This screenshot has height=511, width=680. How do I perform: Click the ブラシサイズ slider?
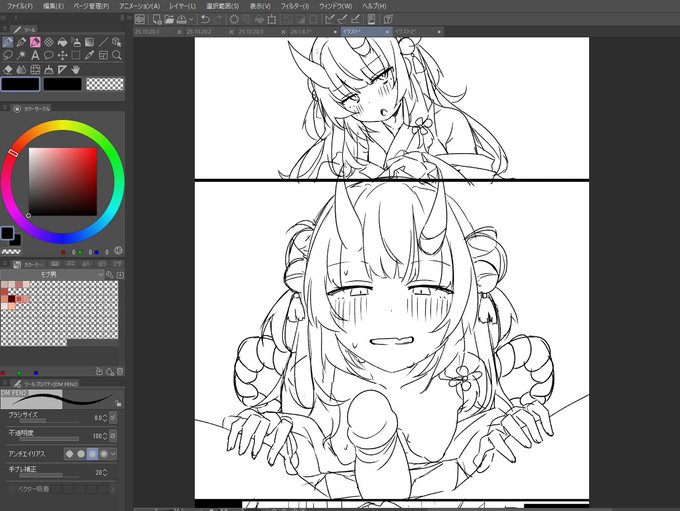point(49,420)
